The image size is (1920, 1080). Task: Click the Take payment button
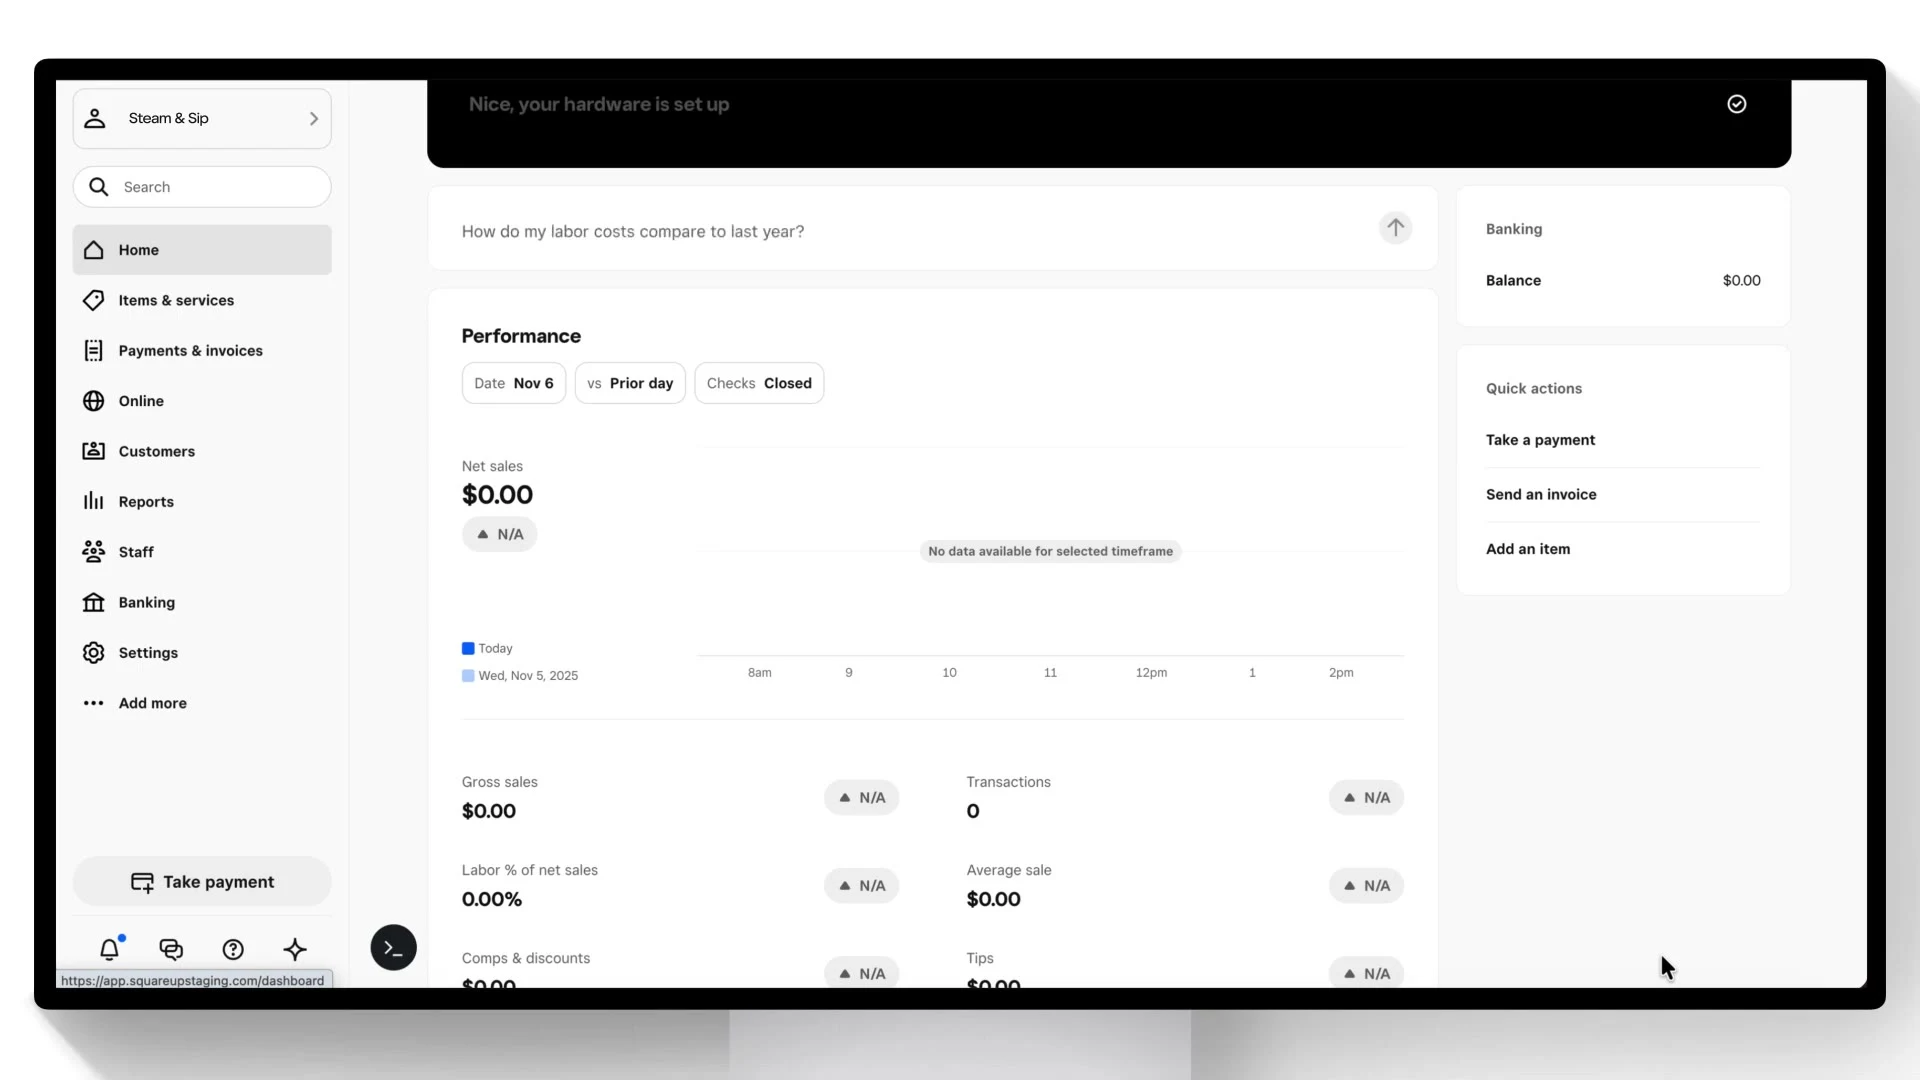pyautogui.click(x=202, y=881)
